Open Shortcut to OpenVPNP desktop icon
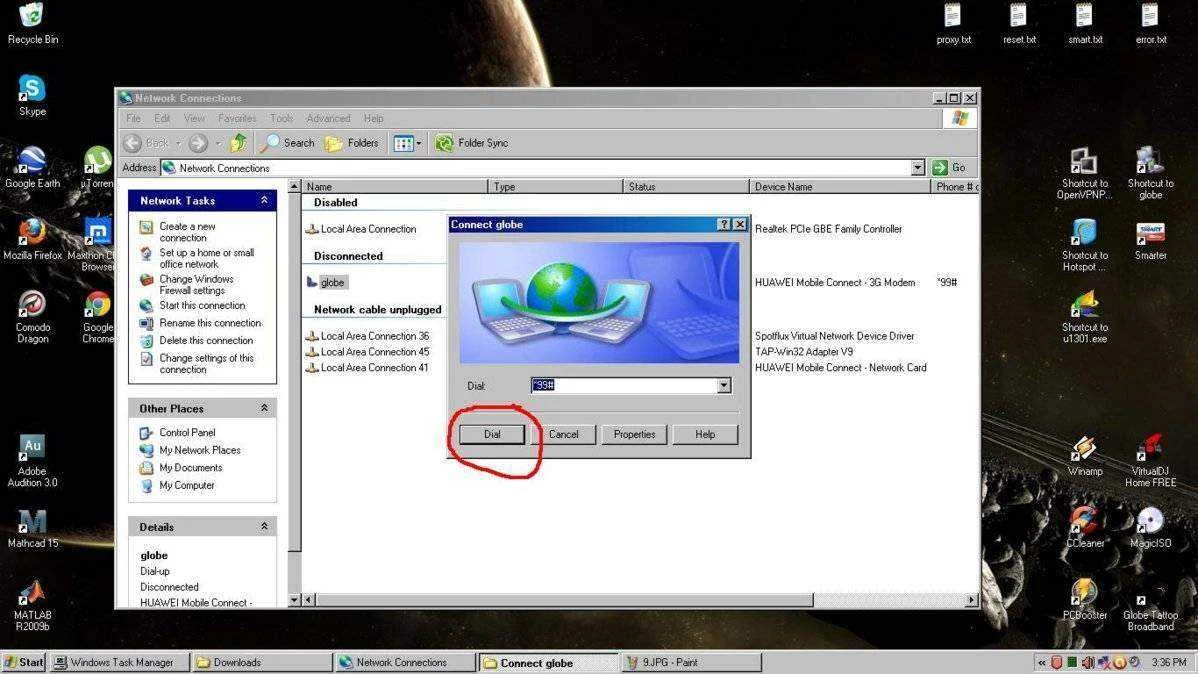The height and width of the screenshot is (674, 1198). tap(1084, 173)
